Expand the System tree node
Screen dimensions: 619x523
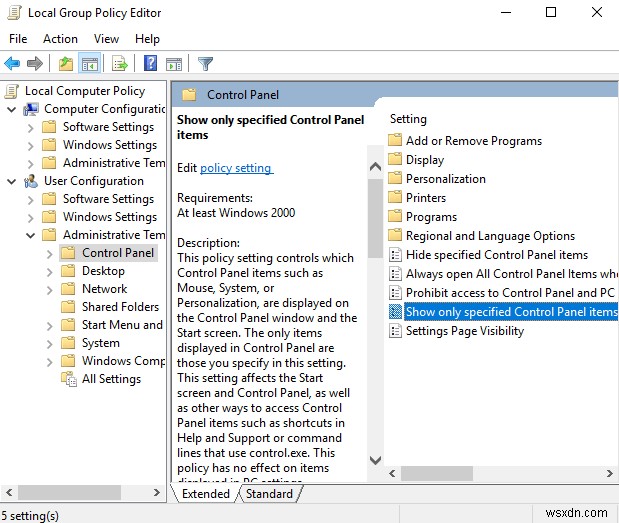pos(49,344)
